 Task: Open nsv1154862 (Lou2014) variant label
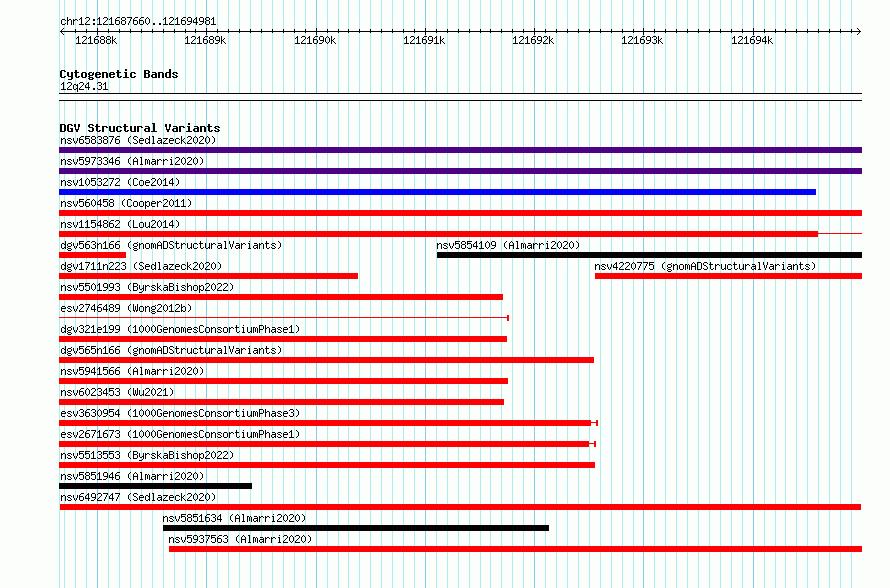120,224
